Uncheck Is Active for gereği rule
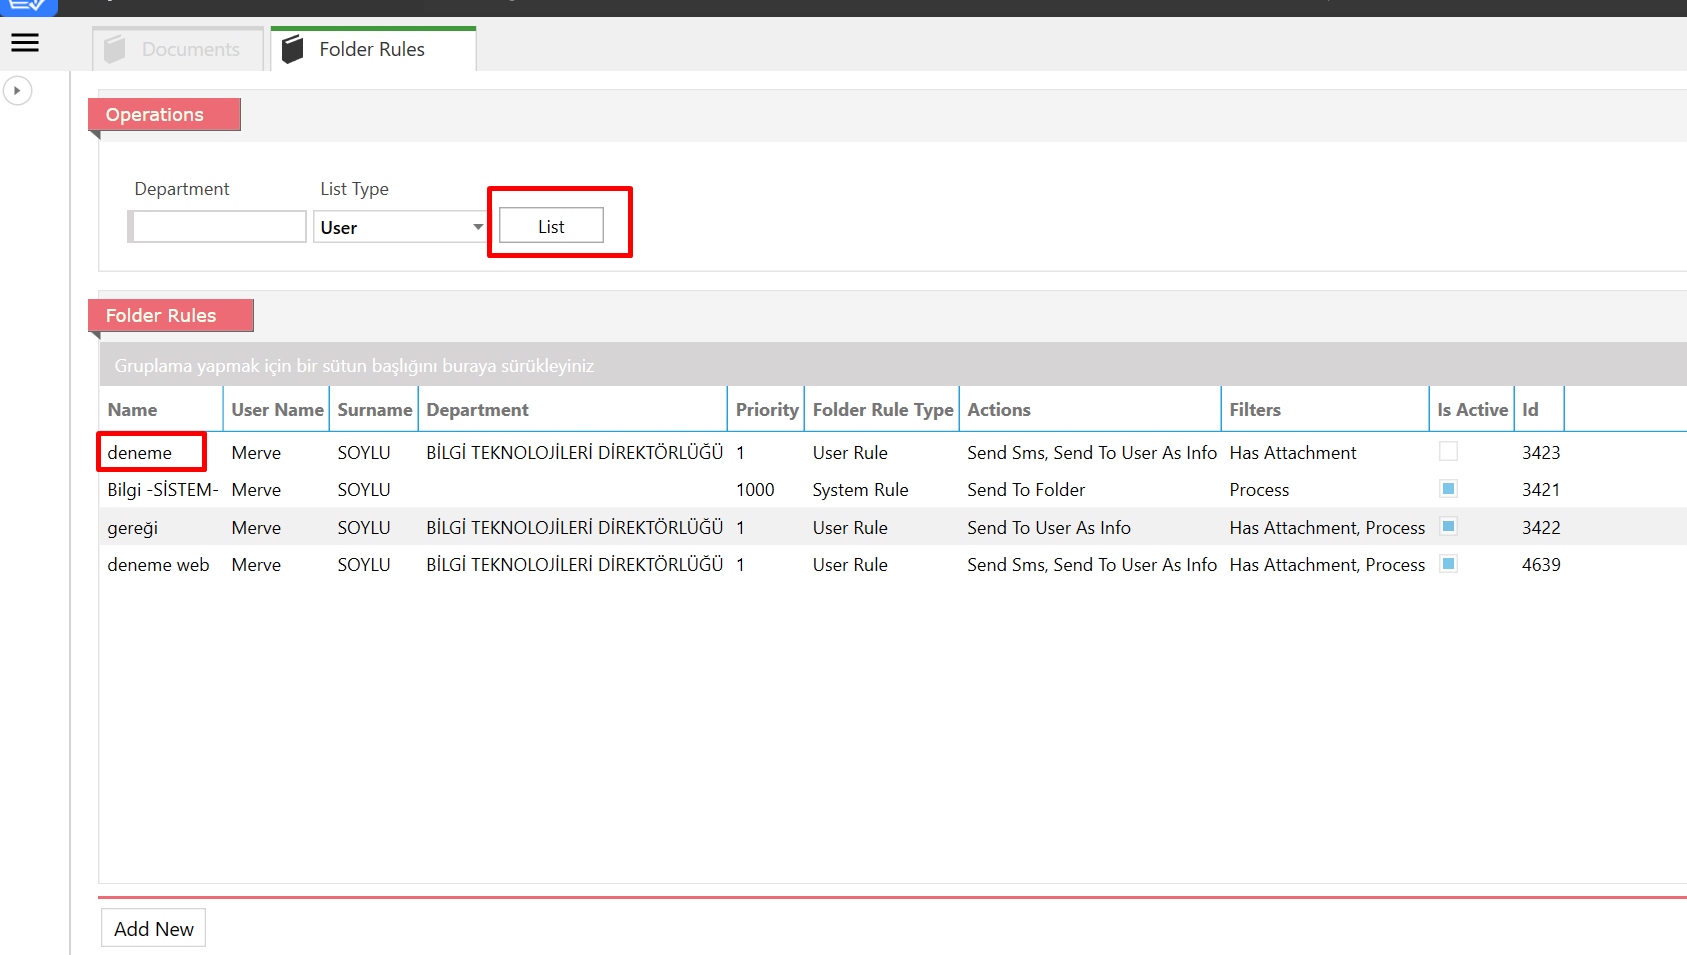1687x955 pixels. 1448,527
